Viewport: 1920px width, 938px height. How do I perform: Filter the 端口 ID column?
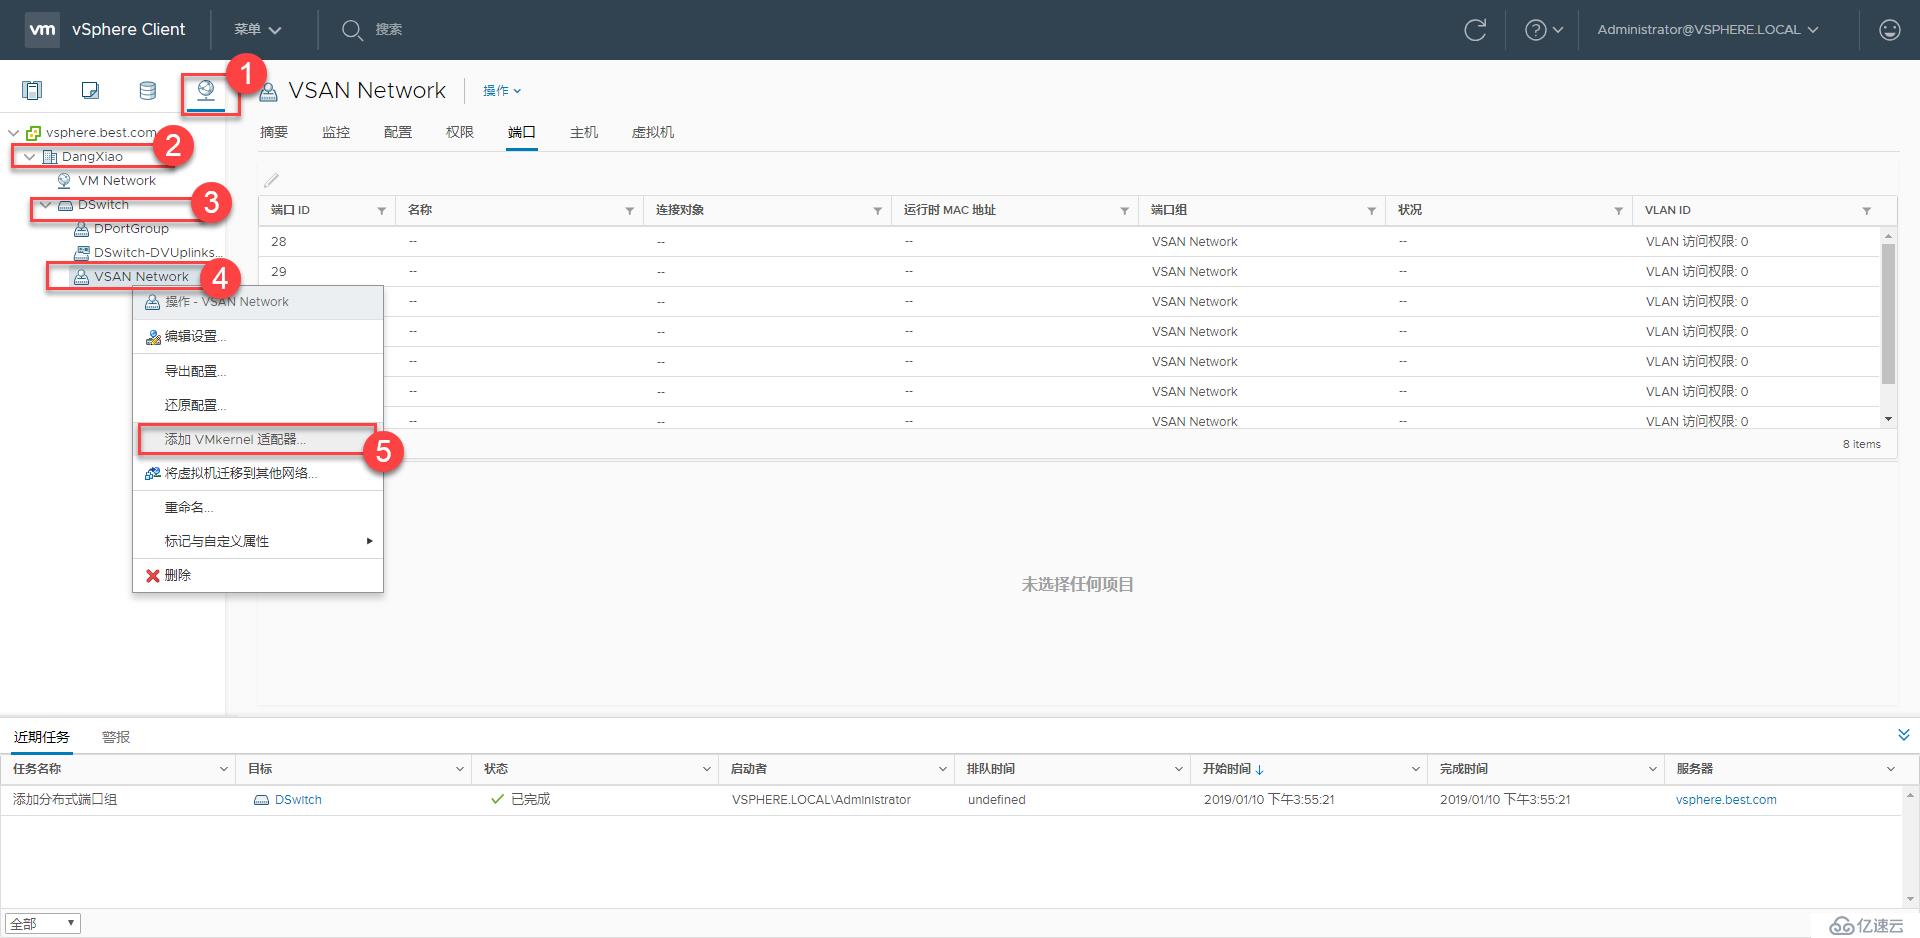[381, 210]
